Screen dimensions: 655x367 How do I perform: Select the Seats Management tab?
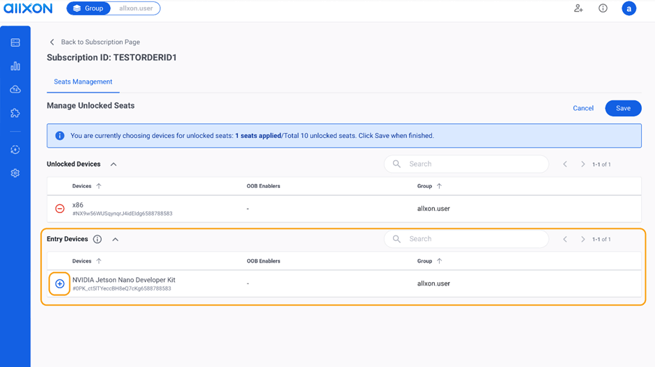[83, 82]
